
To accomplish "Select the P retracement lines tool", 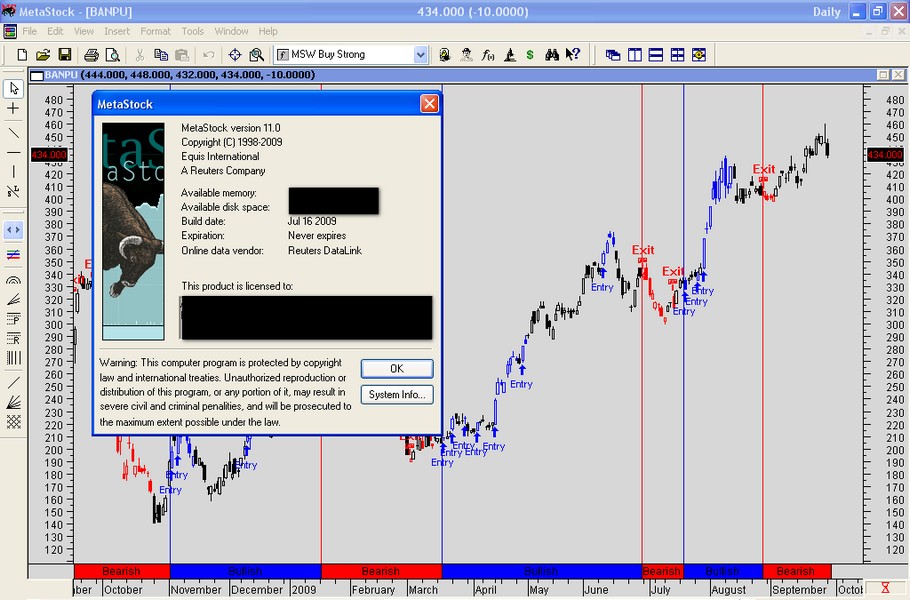I will coord(13,319).
